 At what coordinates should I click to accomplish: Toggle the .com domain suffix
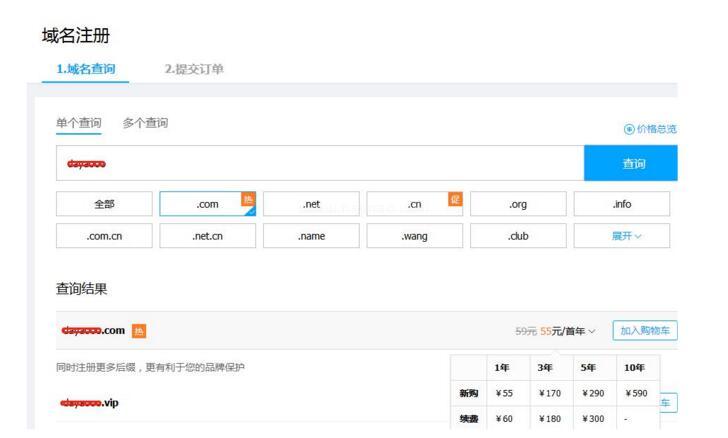coord(207,204)
